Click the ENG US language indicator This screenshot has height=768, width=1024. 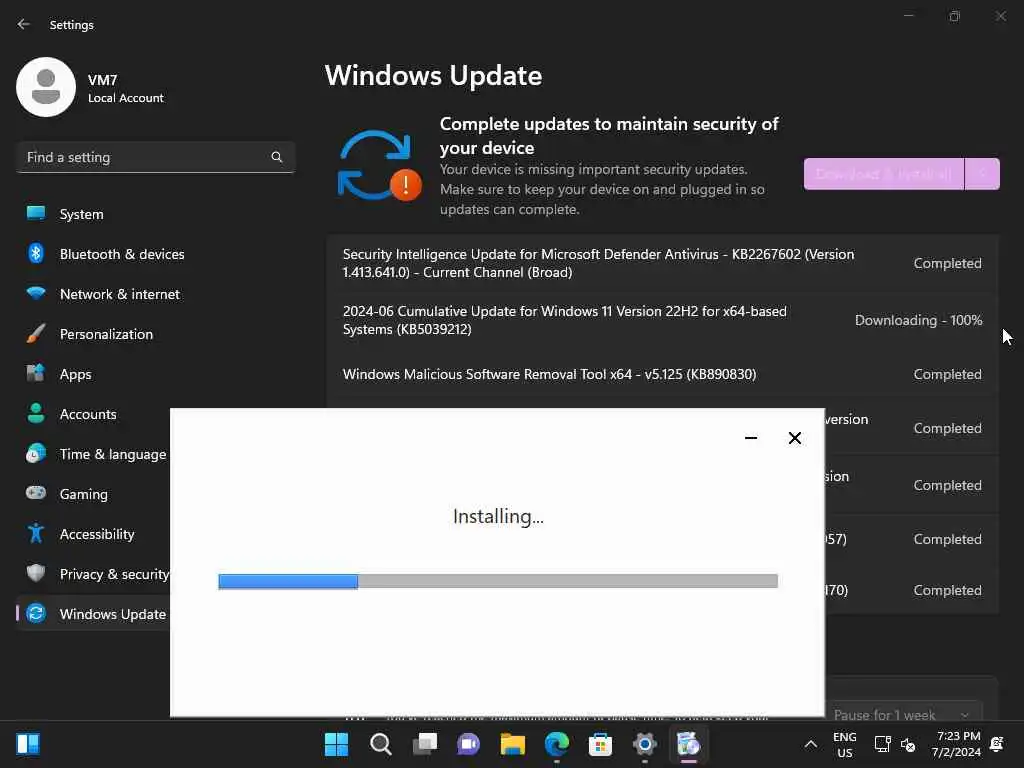pyautogui.click(x=844, y=744)
